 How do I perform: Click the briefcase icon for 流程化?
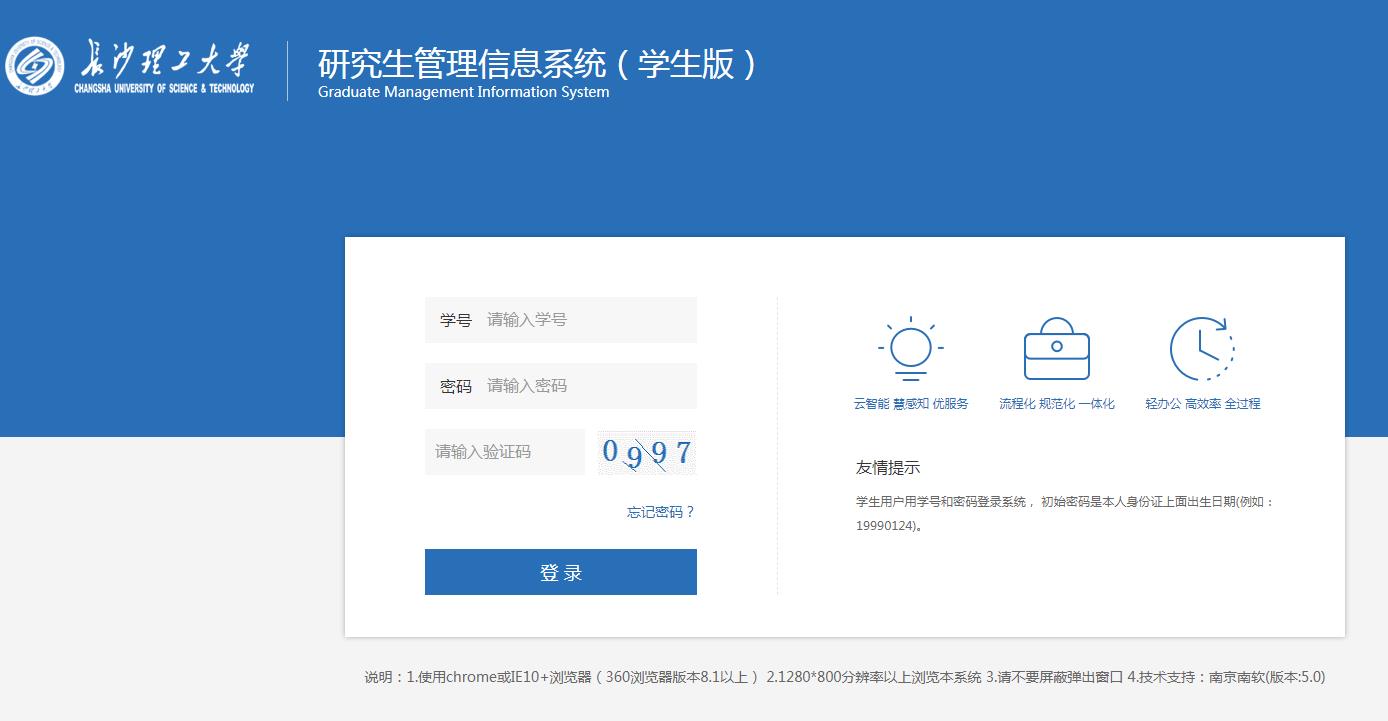point(1056,349)
